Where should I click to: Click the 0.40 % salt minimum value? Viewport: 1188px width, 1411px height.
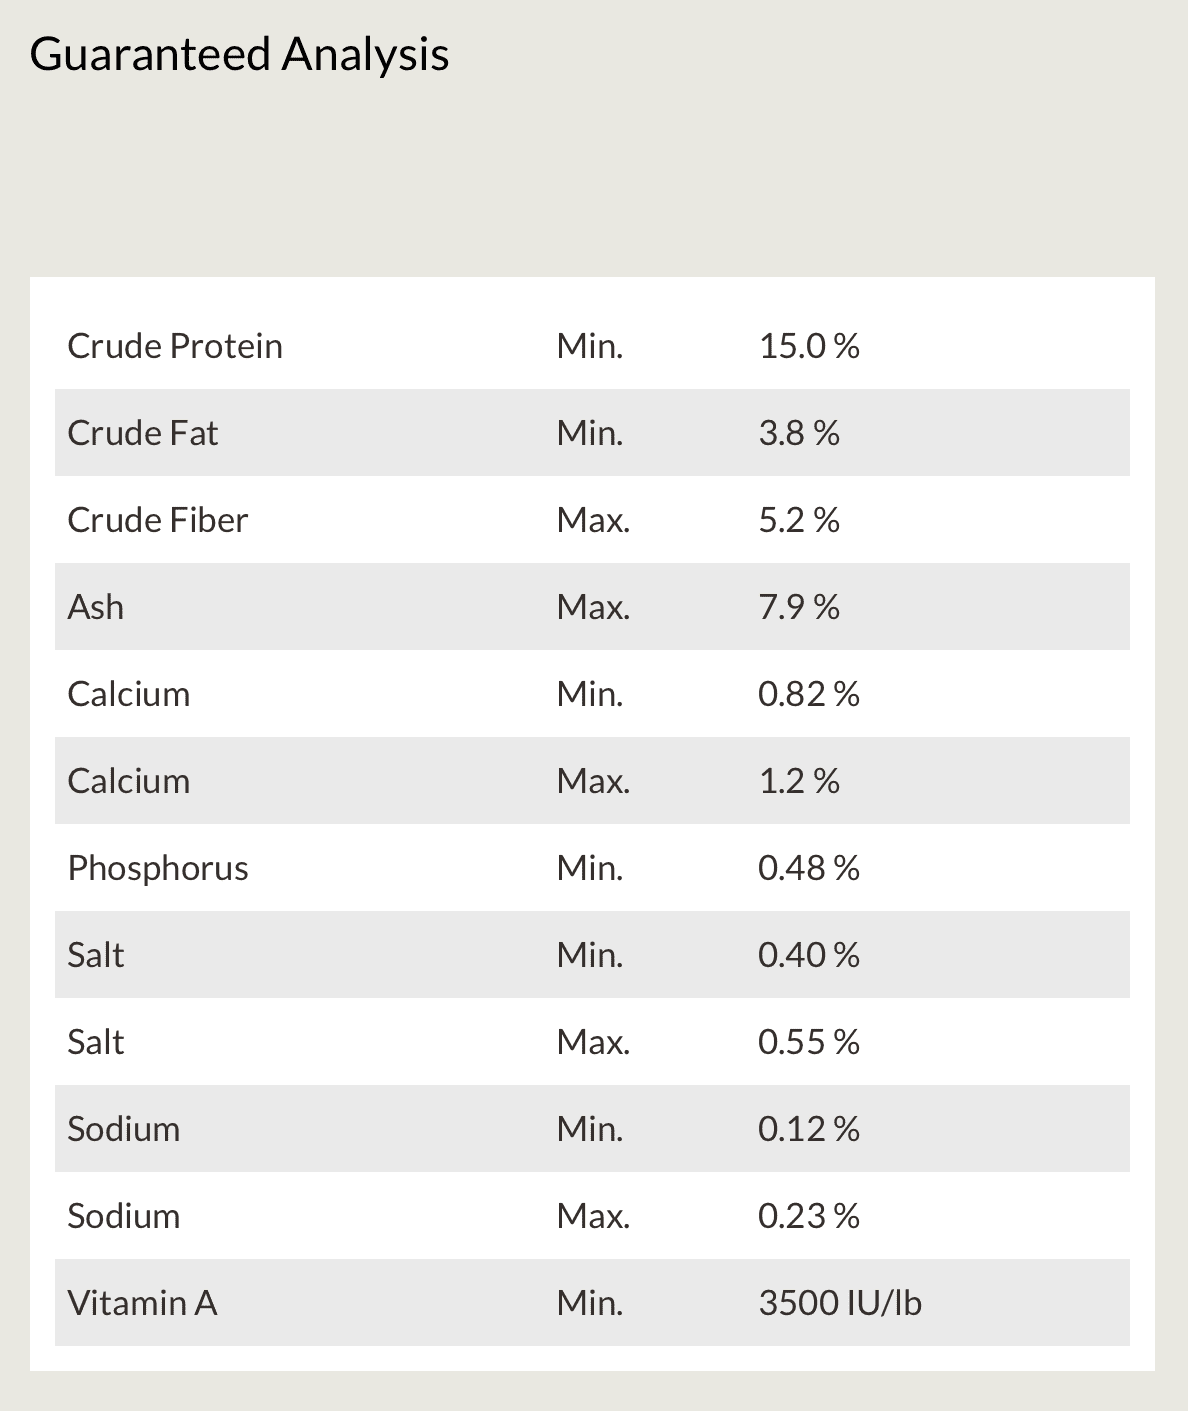coord(809,955)
